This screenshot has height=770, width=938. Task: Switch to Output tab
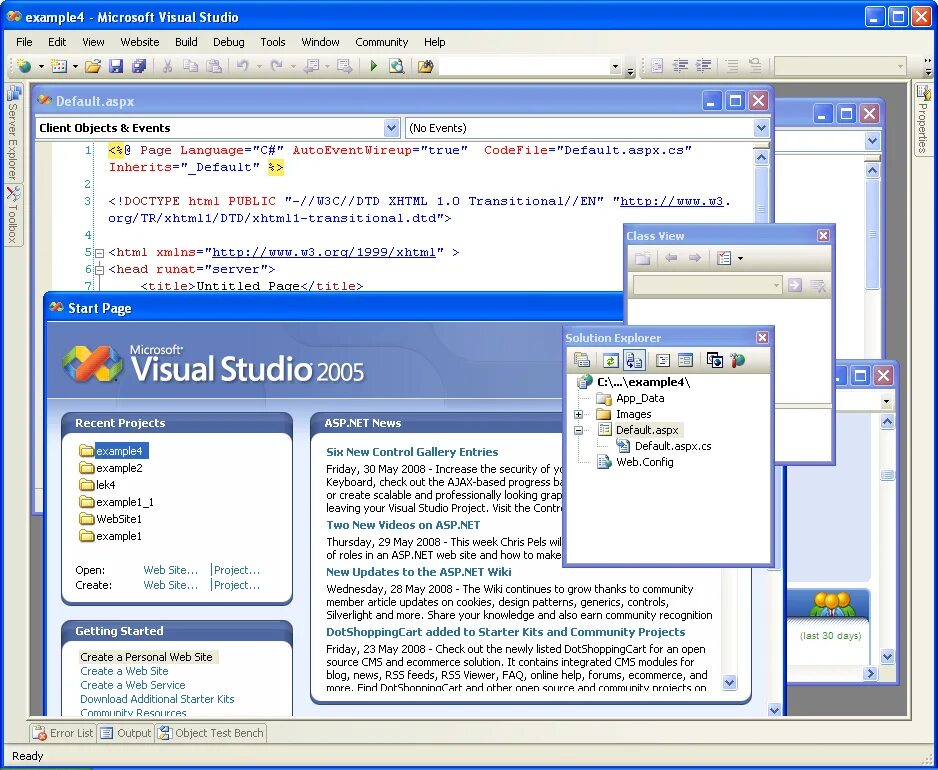point(126,733)
